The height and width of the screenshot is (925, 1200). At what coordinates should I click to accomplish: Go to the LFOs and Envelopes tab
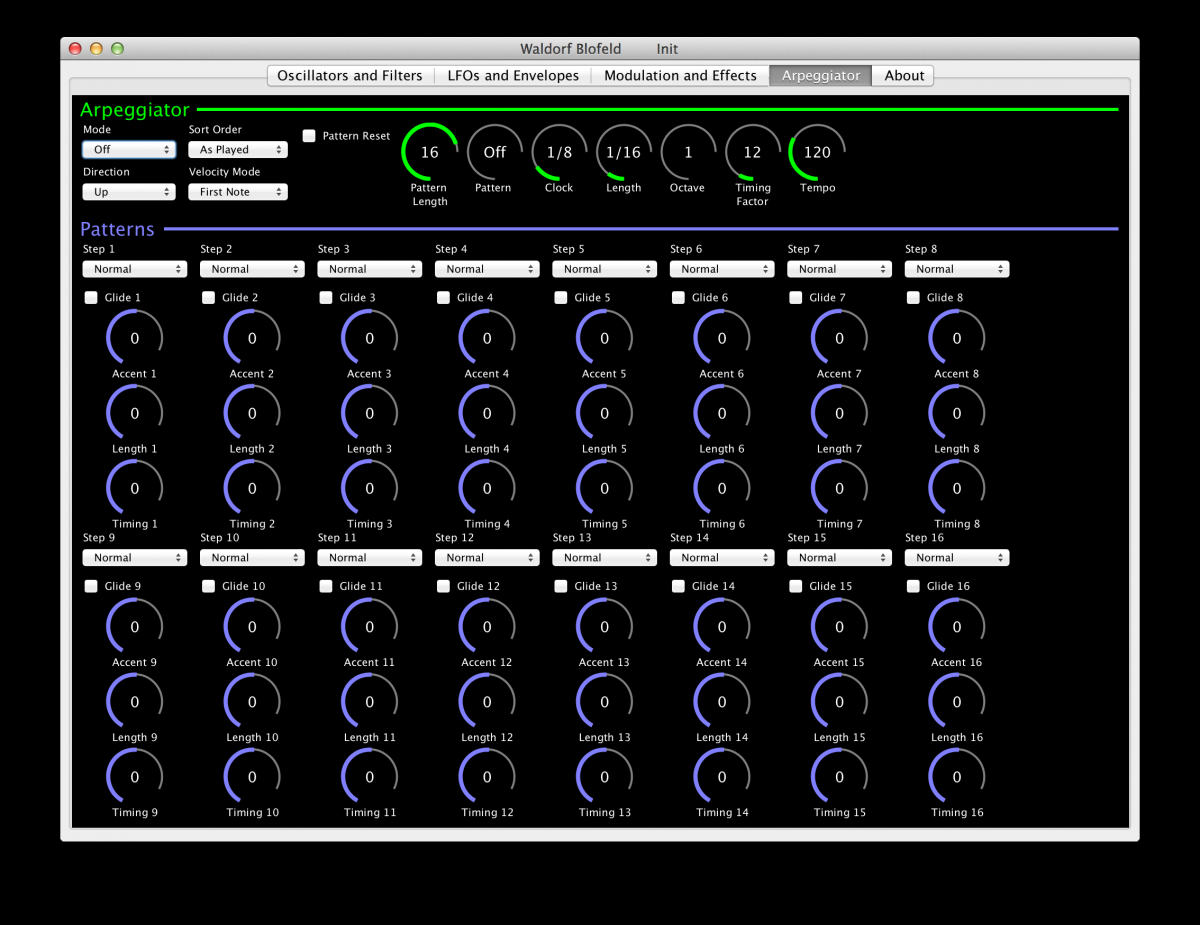(x=513, y=76)
